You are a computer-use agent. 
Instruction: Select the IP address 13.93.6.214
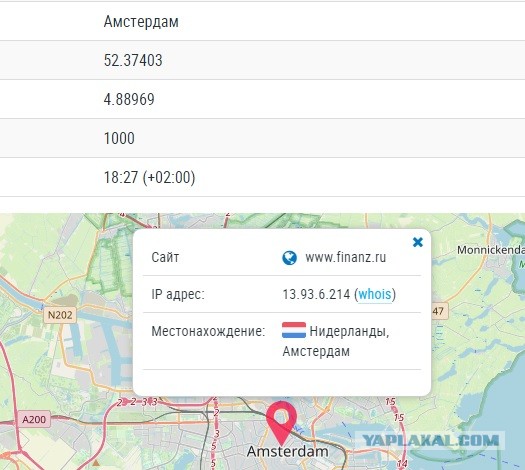coord(316,295)
